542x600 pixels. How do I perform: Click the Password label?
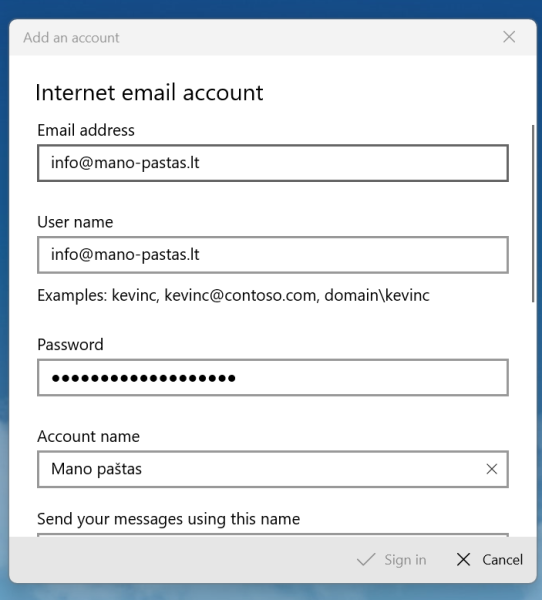[x=70, y=345]
